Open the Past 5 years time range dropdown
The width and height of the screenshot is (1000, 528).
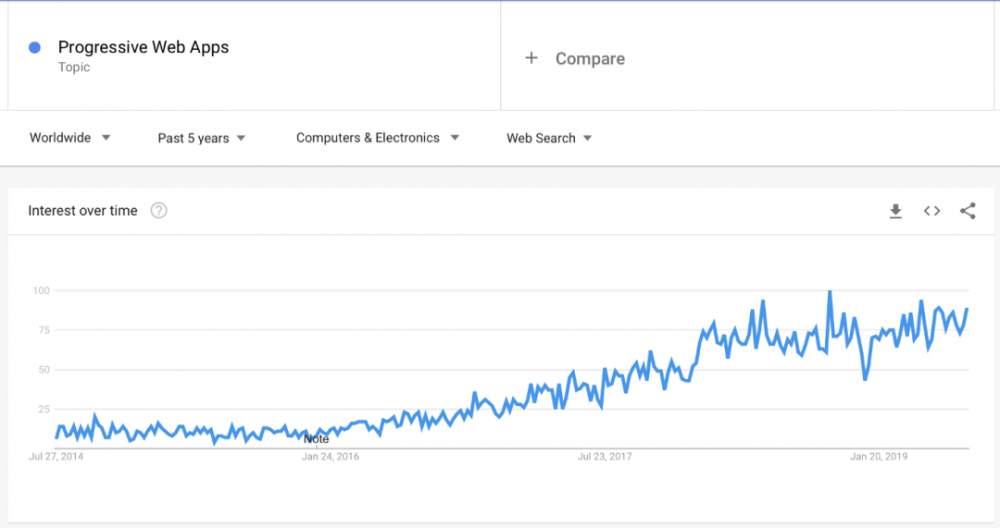(x=201, y=138)
